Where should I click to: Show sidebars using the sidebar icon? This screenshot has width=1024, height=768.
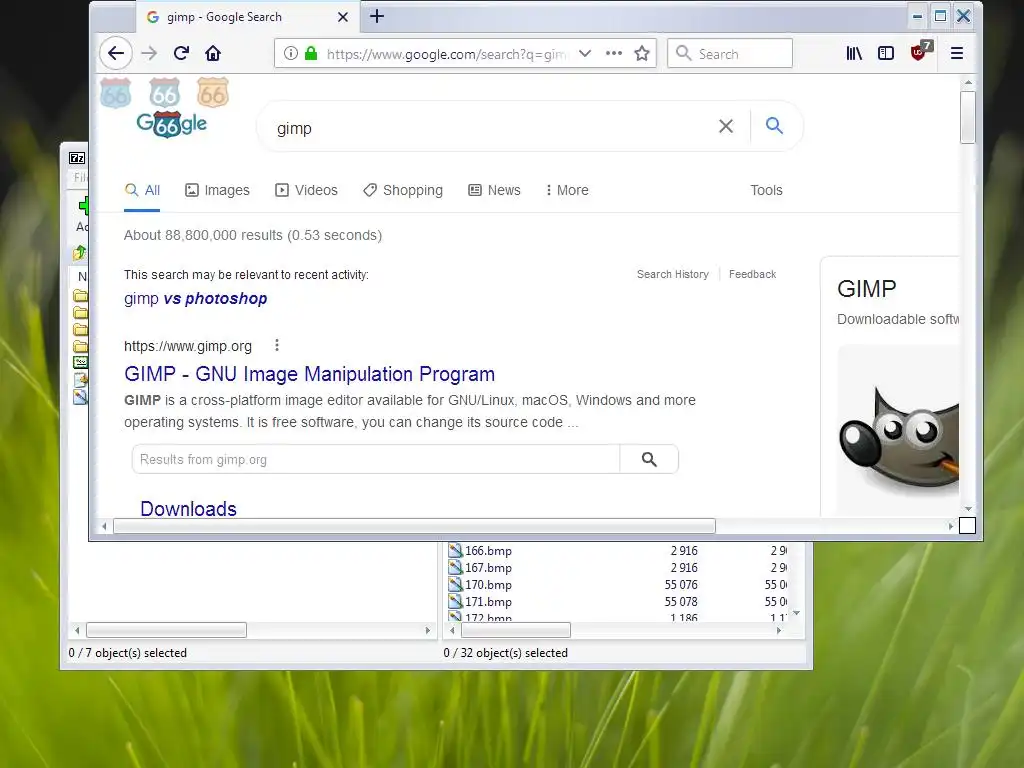(x=886, y=54)
